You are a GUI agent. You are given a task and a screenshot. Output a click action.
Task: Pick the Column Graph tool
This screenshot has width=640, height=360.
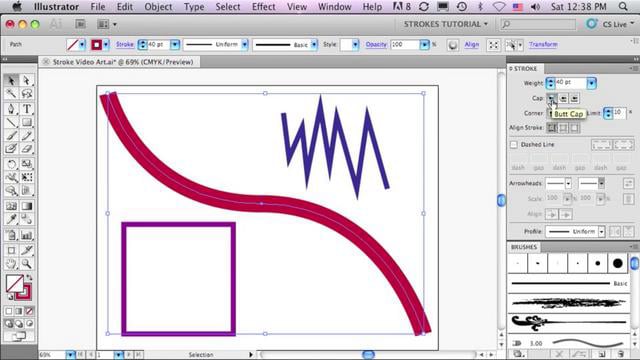pyautogui.click(x=27, y=235)
